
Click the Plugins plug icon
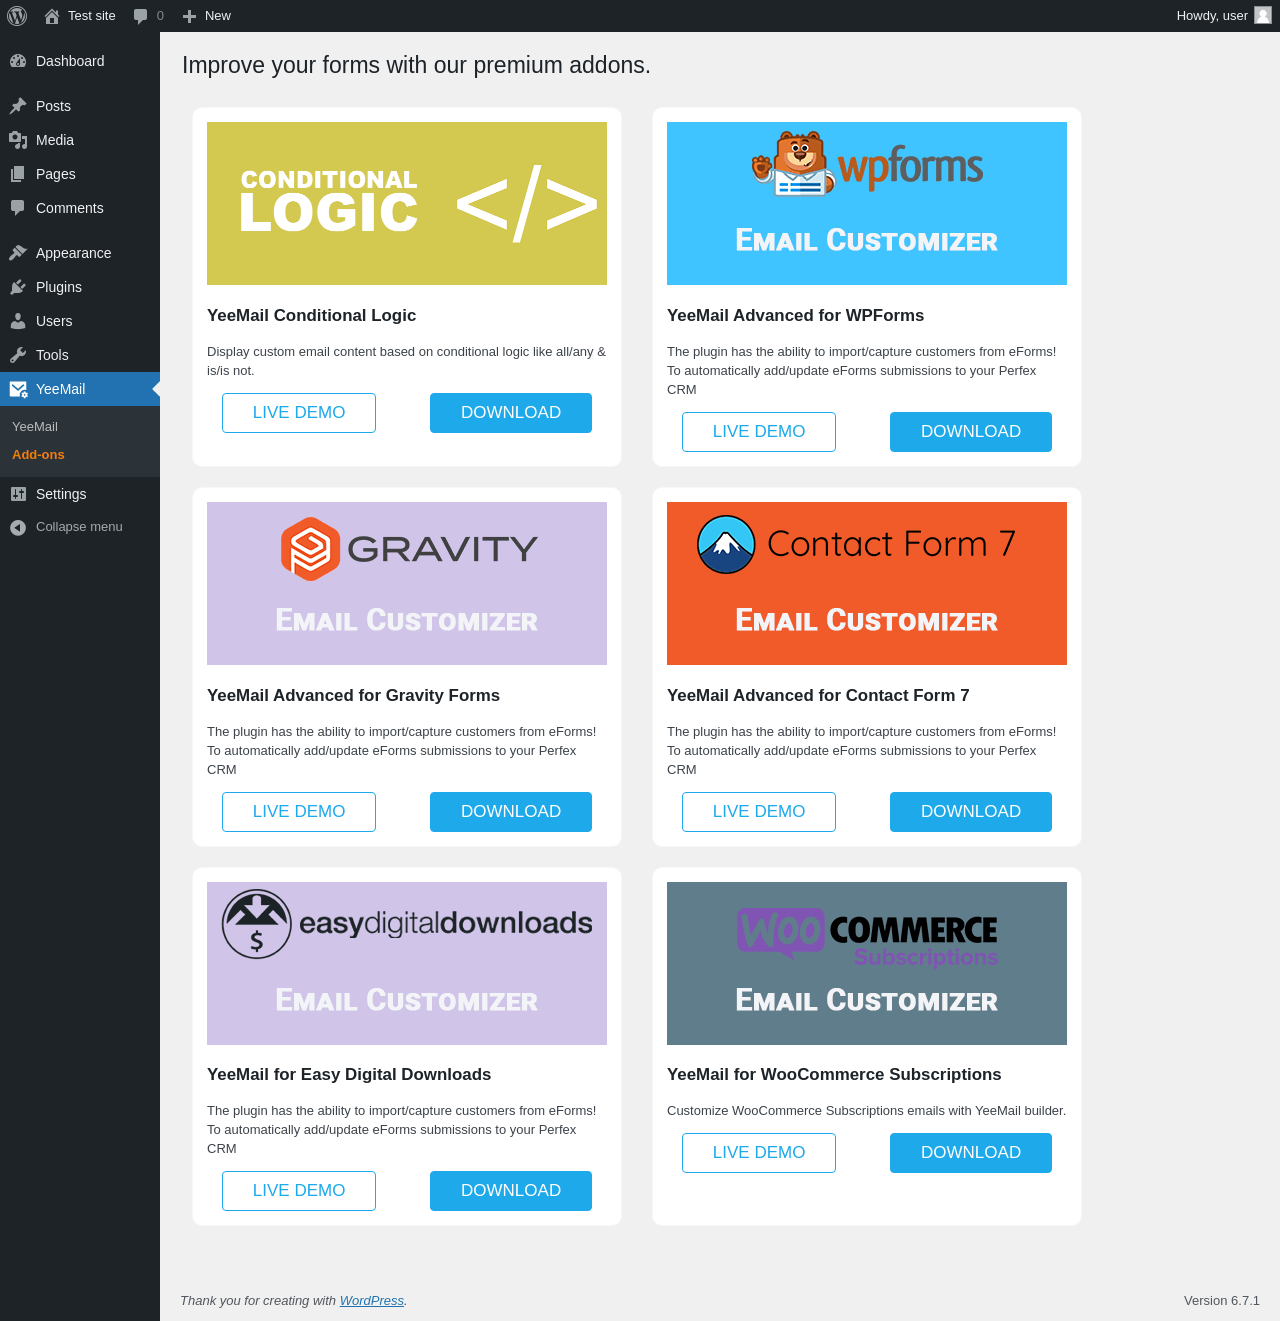(18, 287)
